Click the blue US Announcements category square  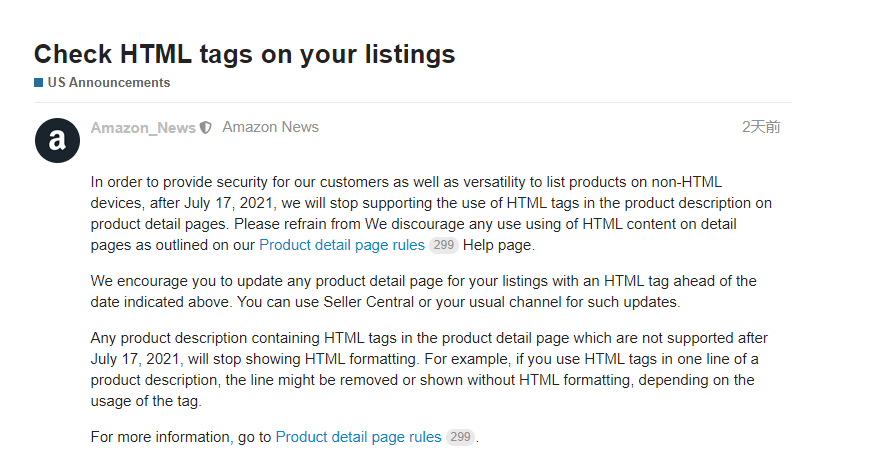point(38,83)
